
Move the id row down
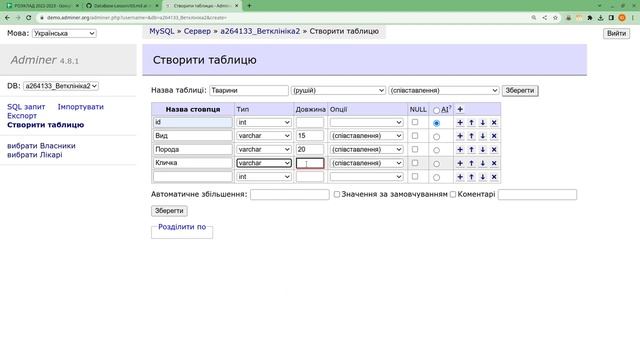[483, 122]
